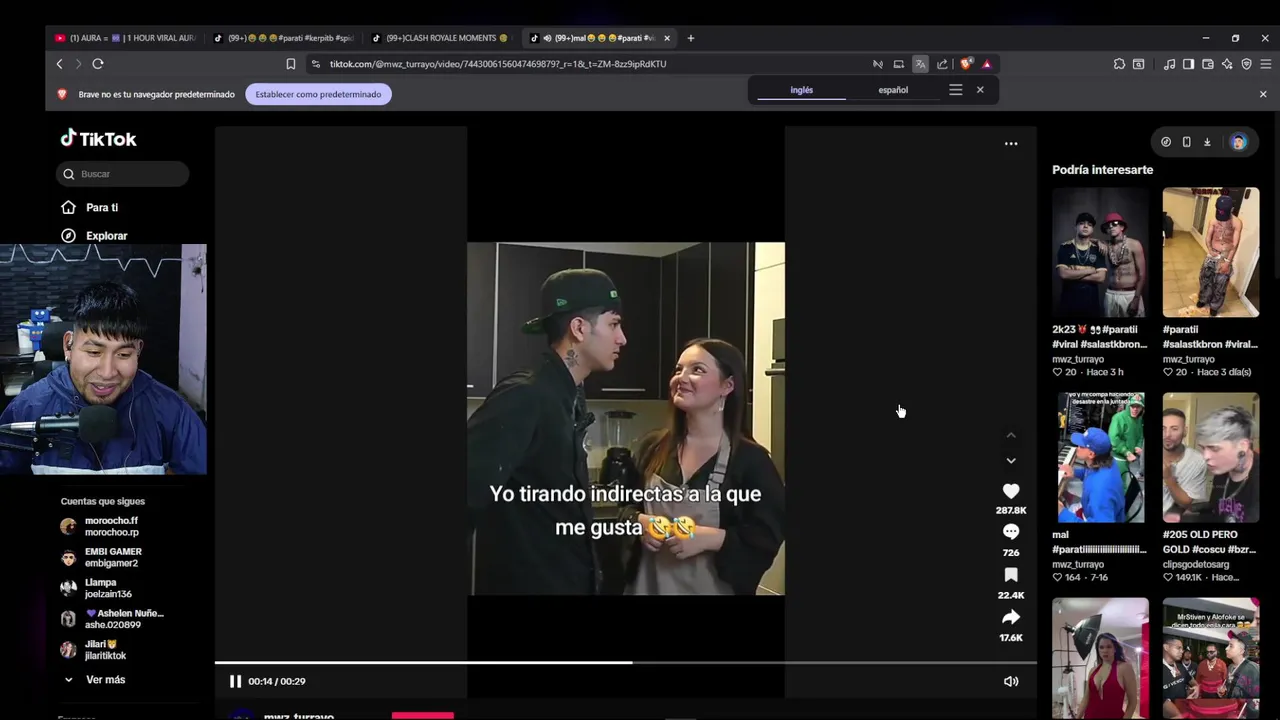1280x720 pixels.
Task: Switch to the #kerpitb TikTok tab
Action: click(x=283, y=38)
